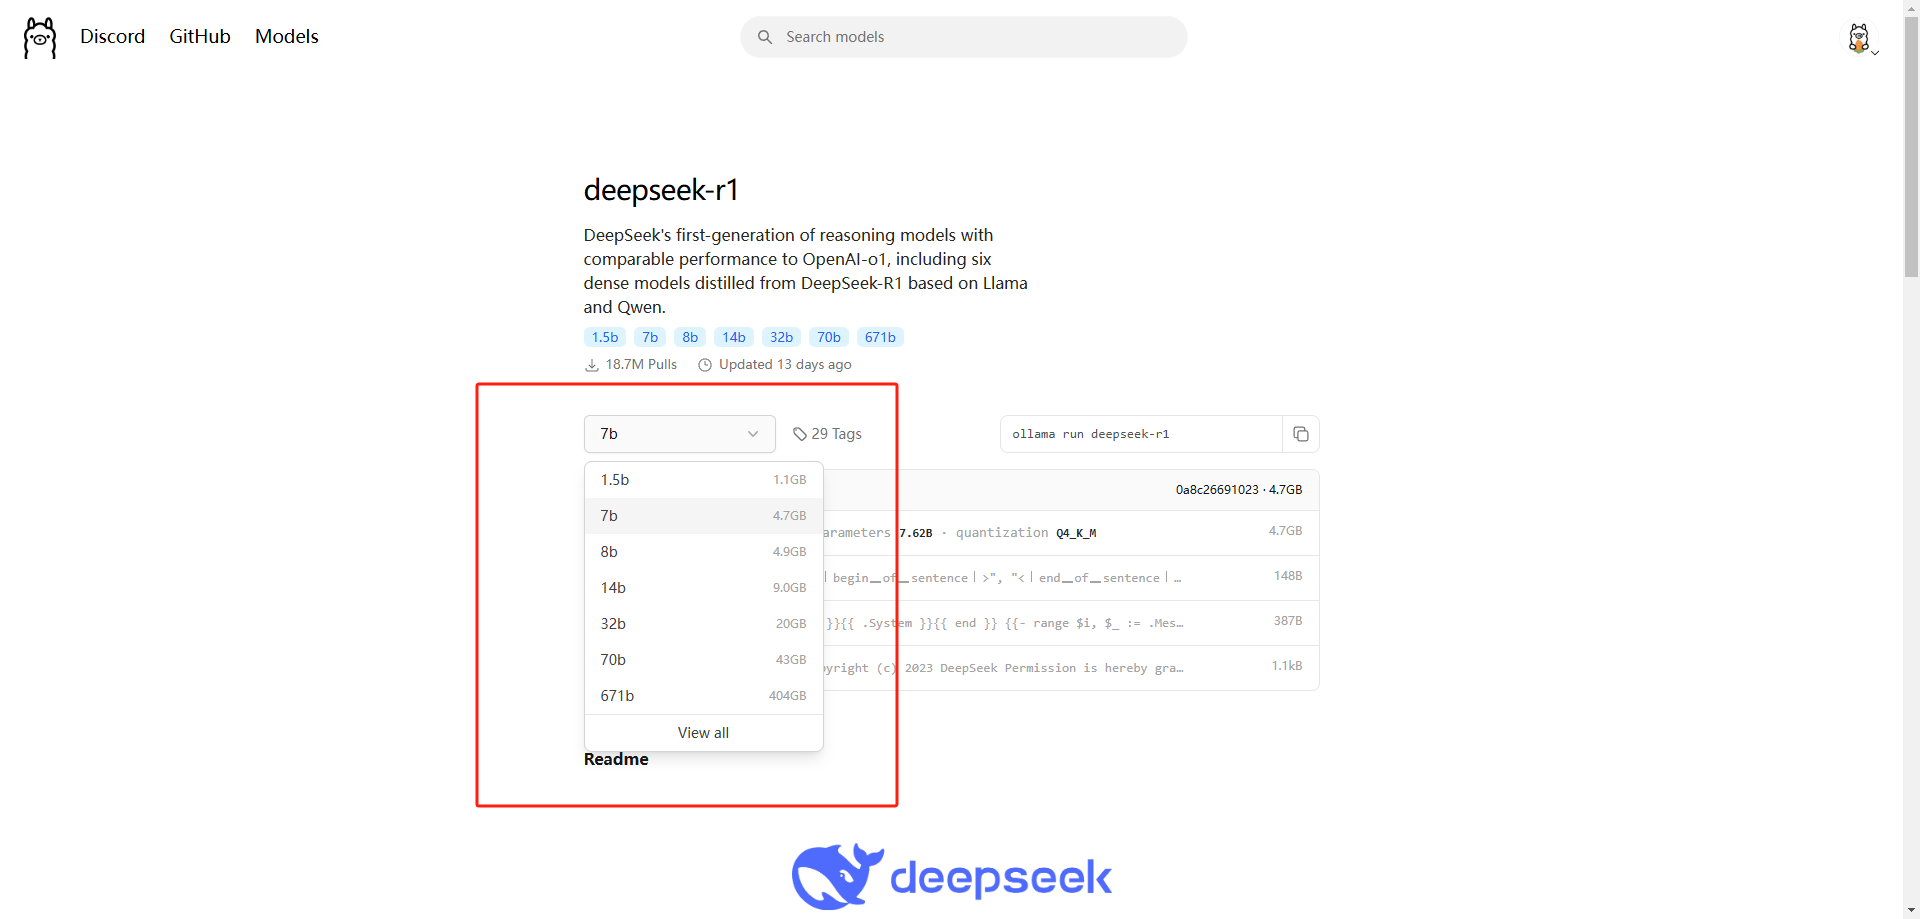The width and height of the screenshot is (1920, 919).
Task: Select the 14b model option
Action: coord(703,588)
